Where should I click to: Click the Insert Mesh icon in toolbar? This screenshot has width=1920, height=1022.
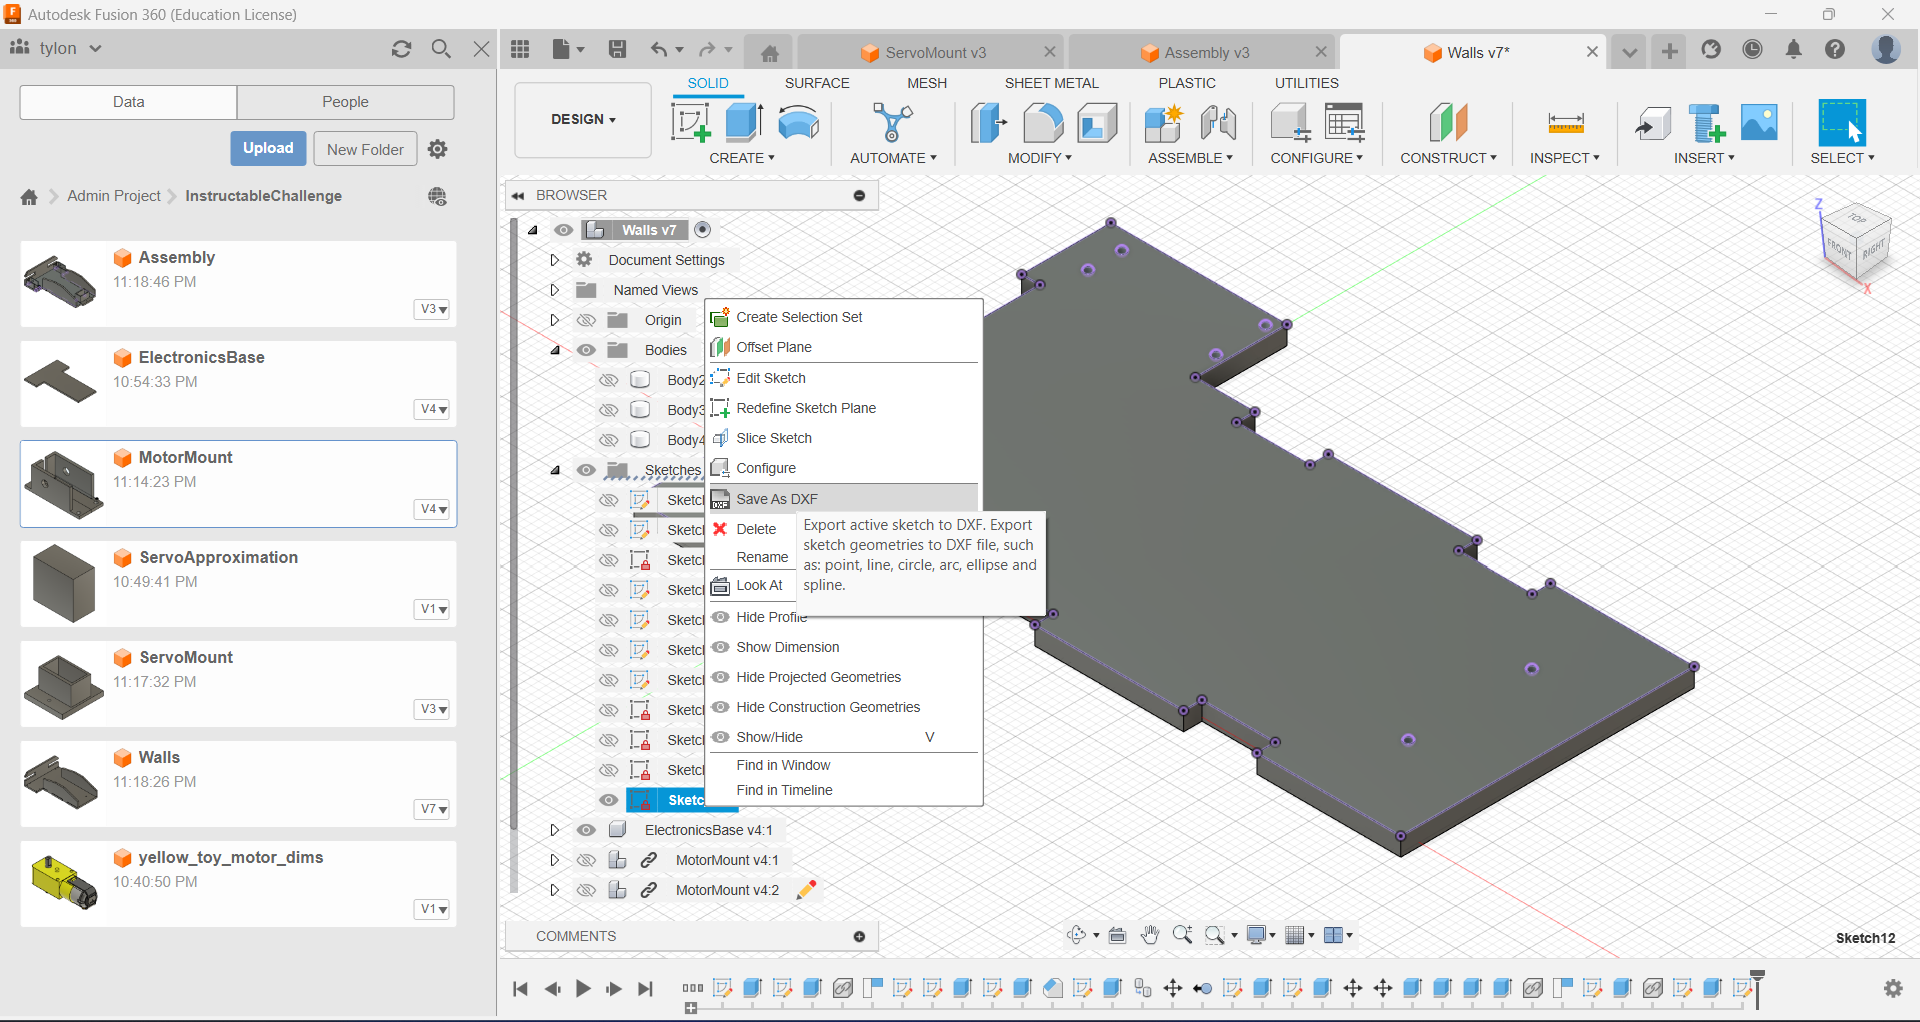click(1707, 123)
